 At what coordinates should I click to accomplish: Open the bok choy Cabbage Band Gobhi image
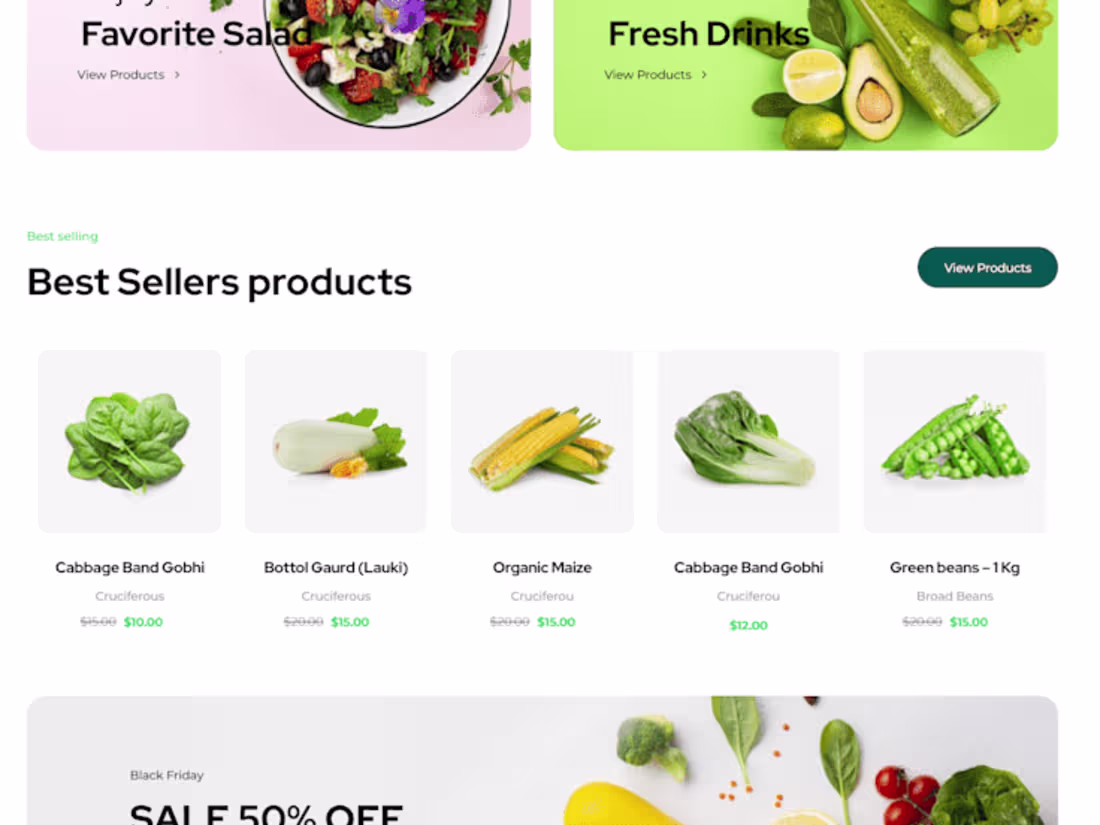[x=749, y=441]
